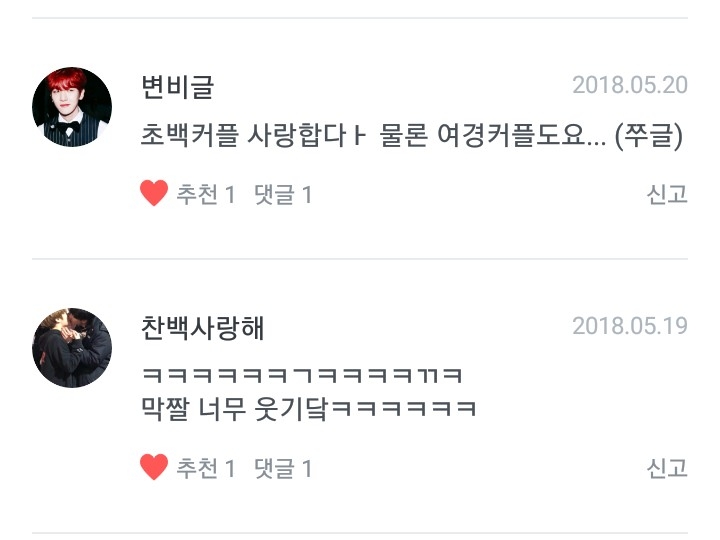This screenshot has height=540, width=720.
Task: Select the text 초백커플 사랑합다ㅏ
Action: coord(253,135)
